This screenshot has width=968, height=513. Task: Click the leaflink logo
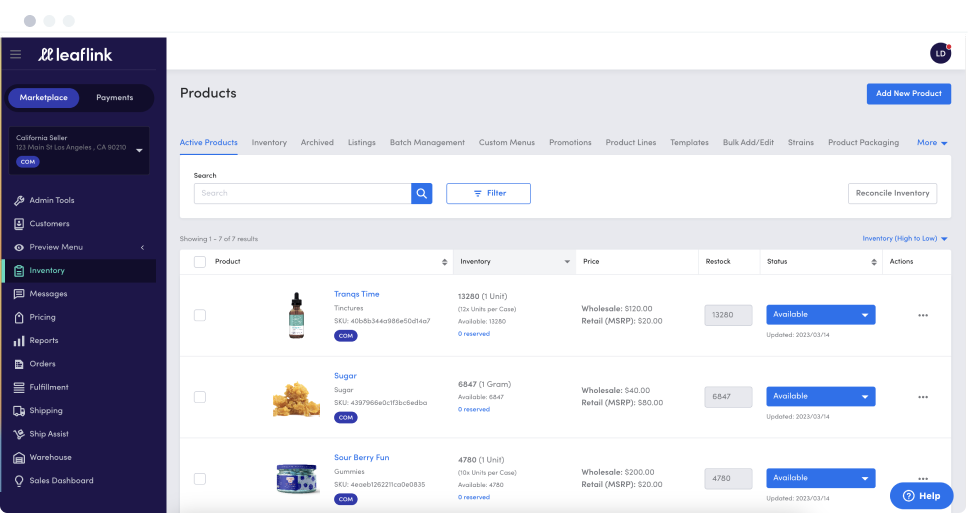75,55
